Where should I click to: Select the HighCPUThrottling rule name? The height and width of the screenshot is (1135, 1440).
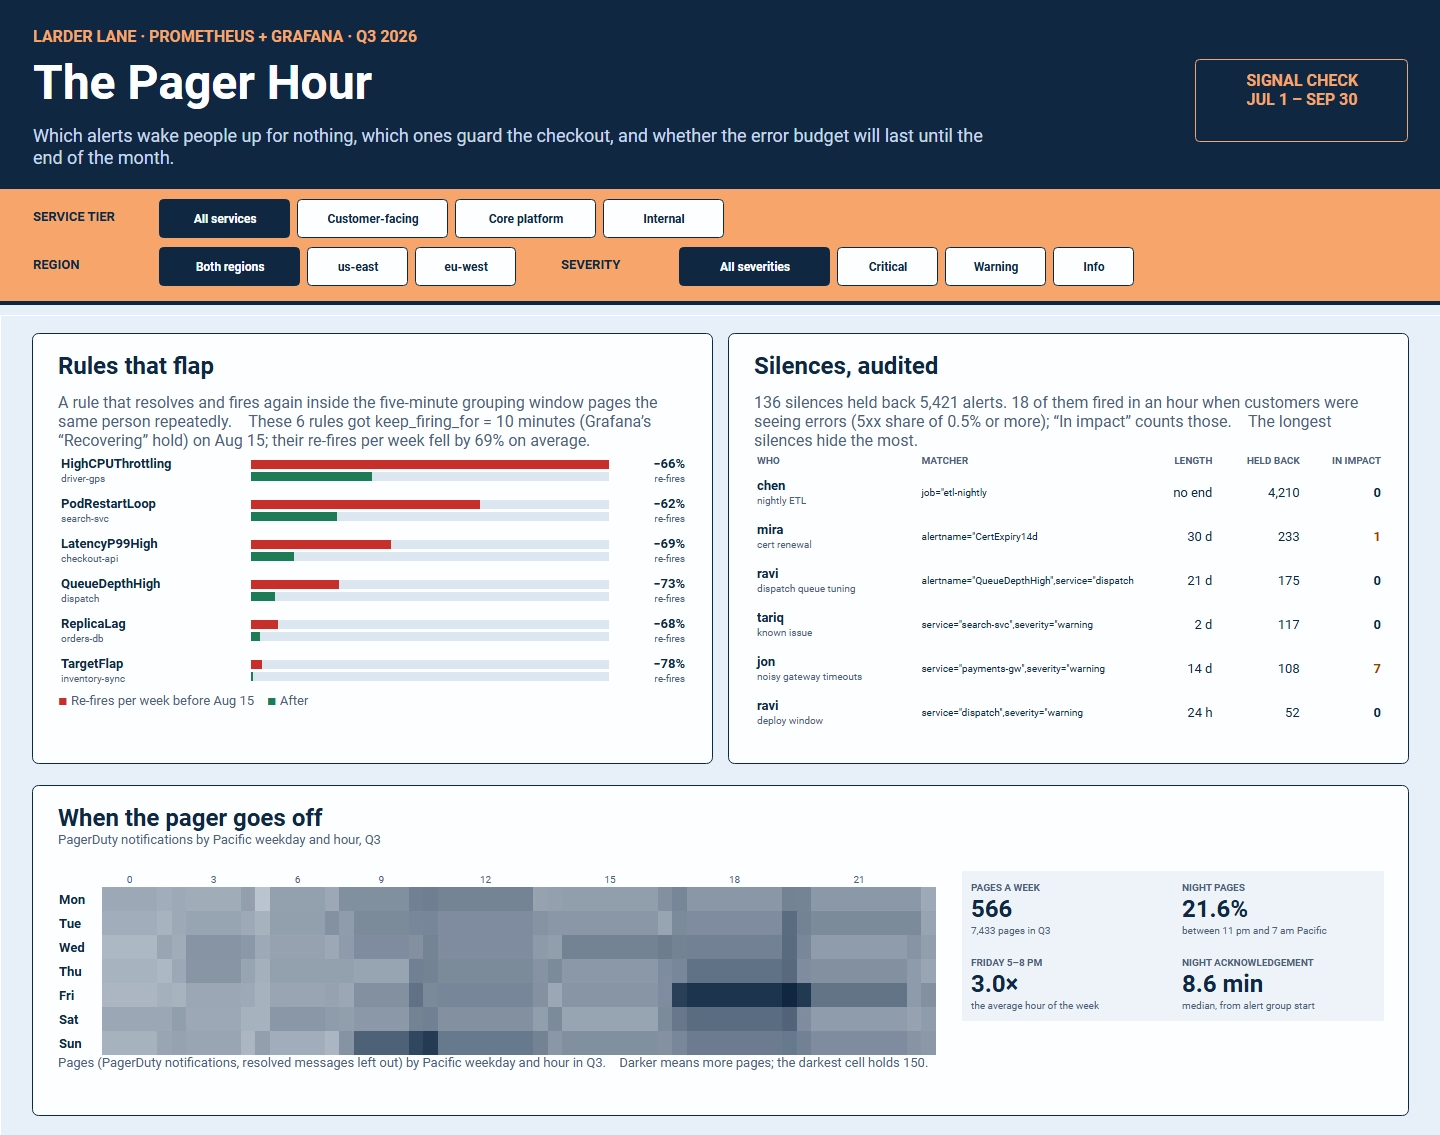pos(116,464)
